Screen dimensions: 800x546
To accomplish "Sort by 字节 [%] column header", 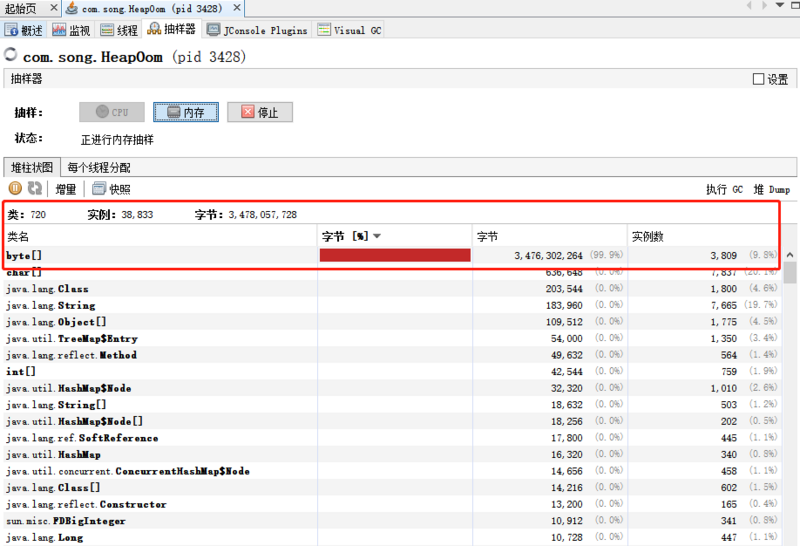I will (x=394, y=236).
